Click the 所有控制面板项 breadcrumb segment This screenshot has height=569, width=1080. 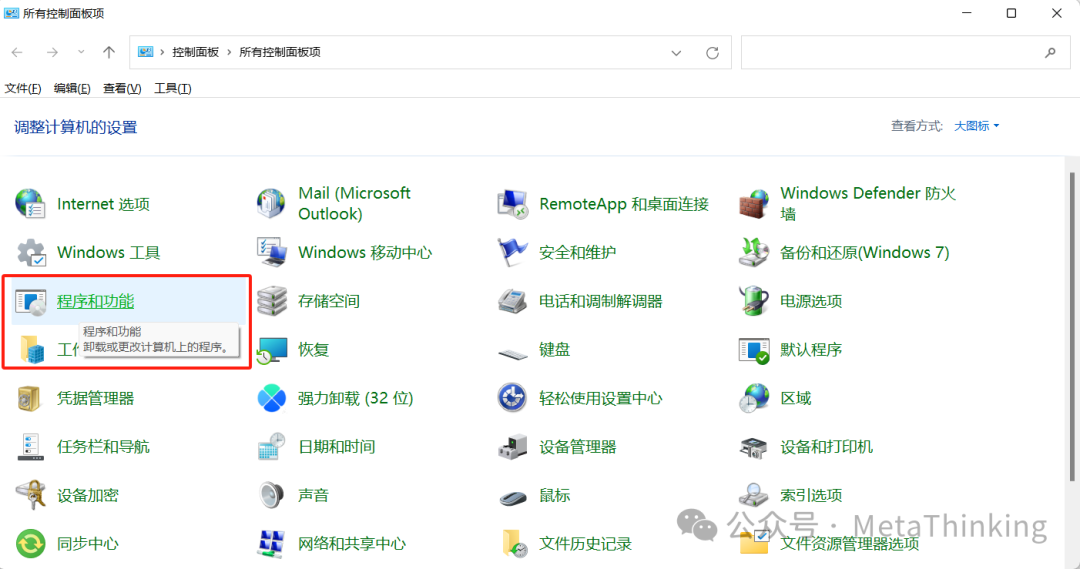tap(280, 52)
